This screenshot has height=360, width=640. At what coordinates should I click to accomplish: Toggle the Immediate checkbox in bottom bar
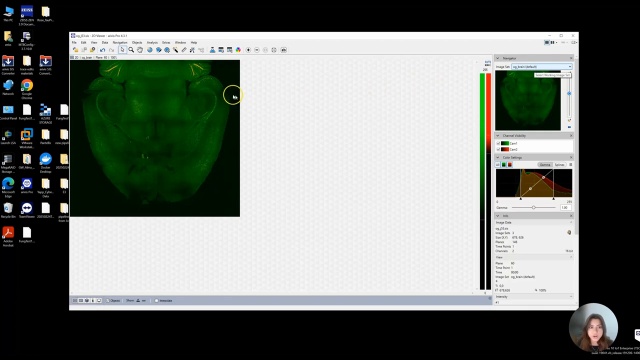tap(156, 300)
